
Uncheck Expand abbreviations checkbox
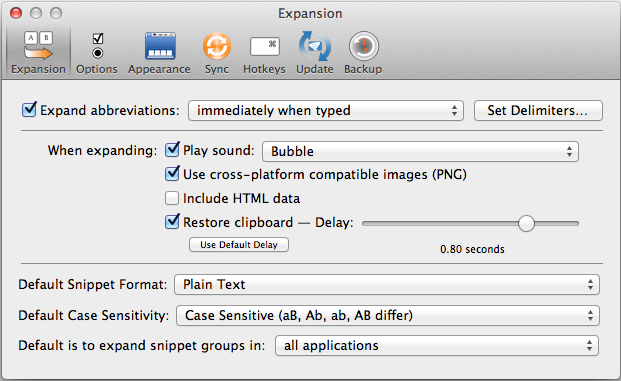pyautogui.click(x=29, y=110)
